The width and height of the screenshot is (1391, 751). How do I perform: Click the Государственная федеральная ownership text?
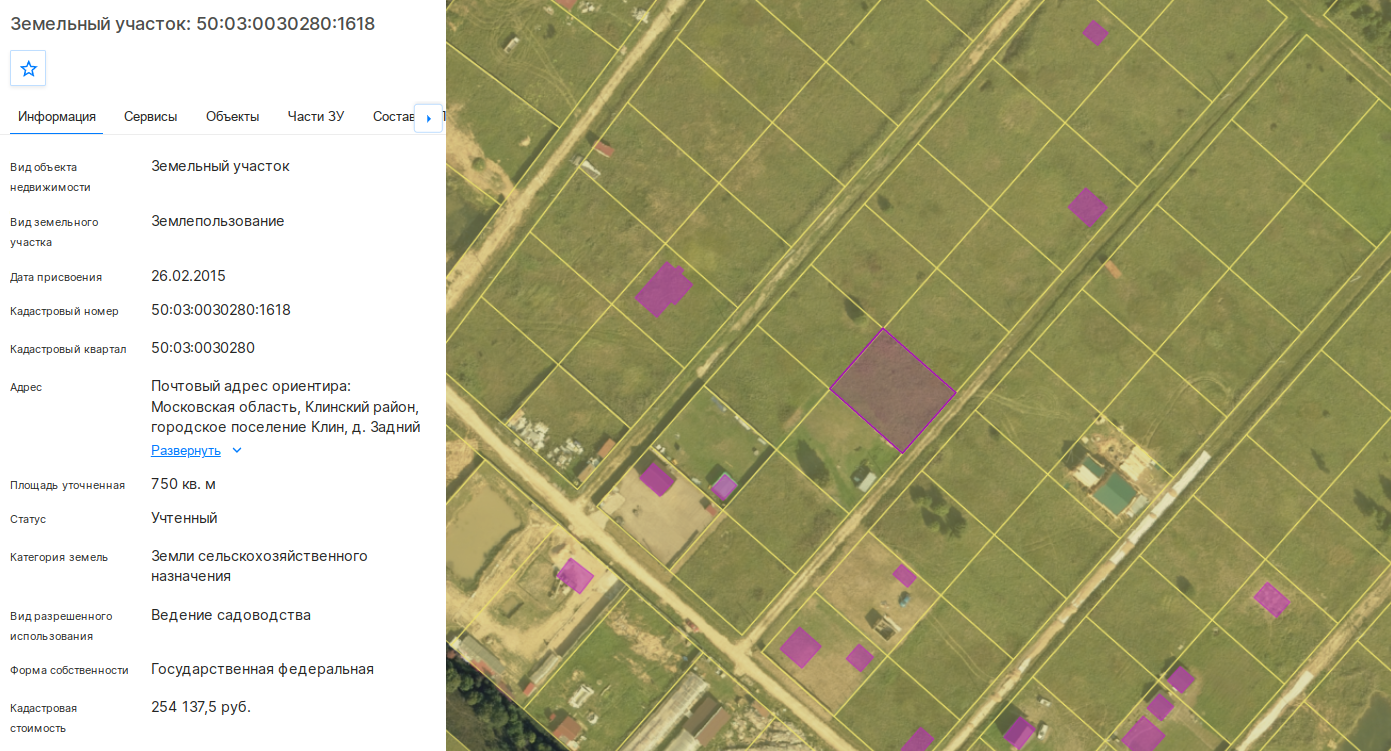[263, 669]
